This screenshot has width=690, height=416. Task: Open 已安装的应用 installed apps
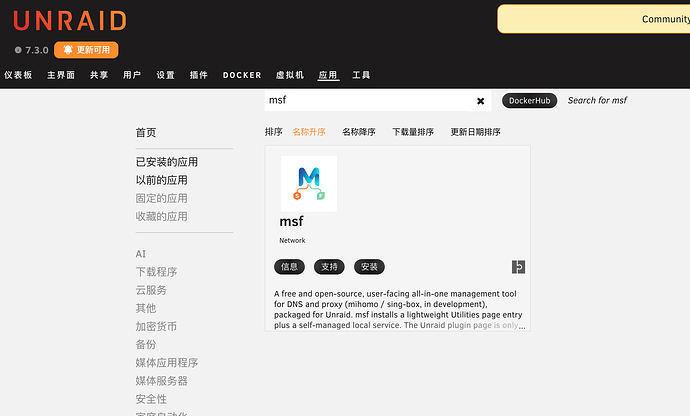(x=167, y=162)
